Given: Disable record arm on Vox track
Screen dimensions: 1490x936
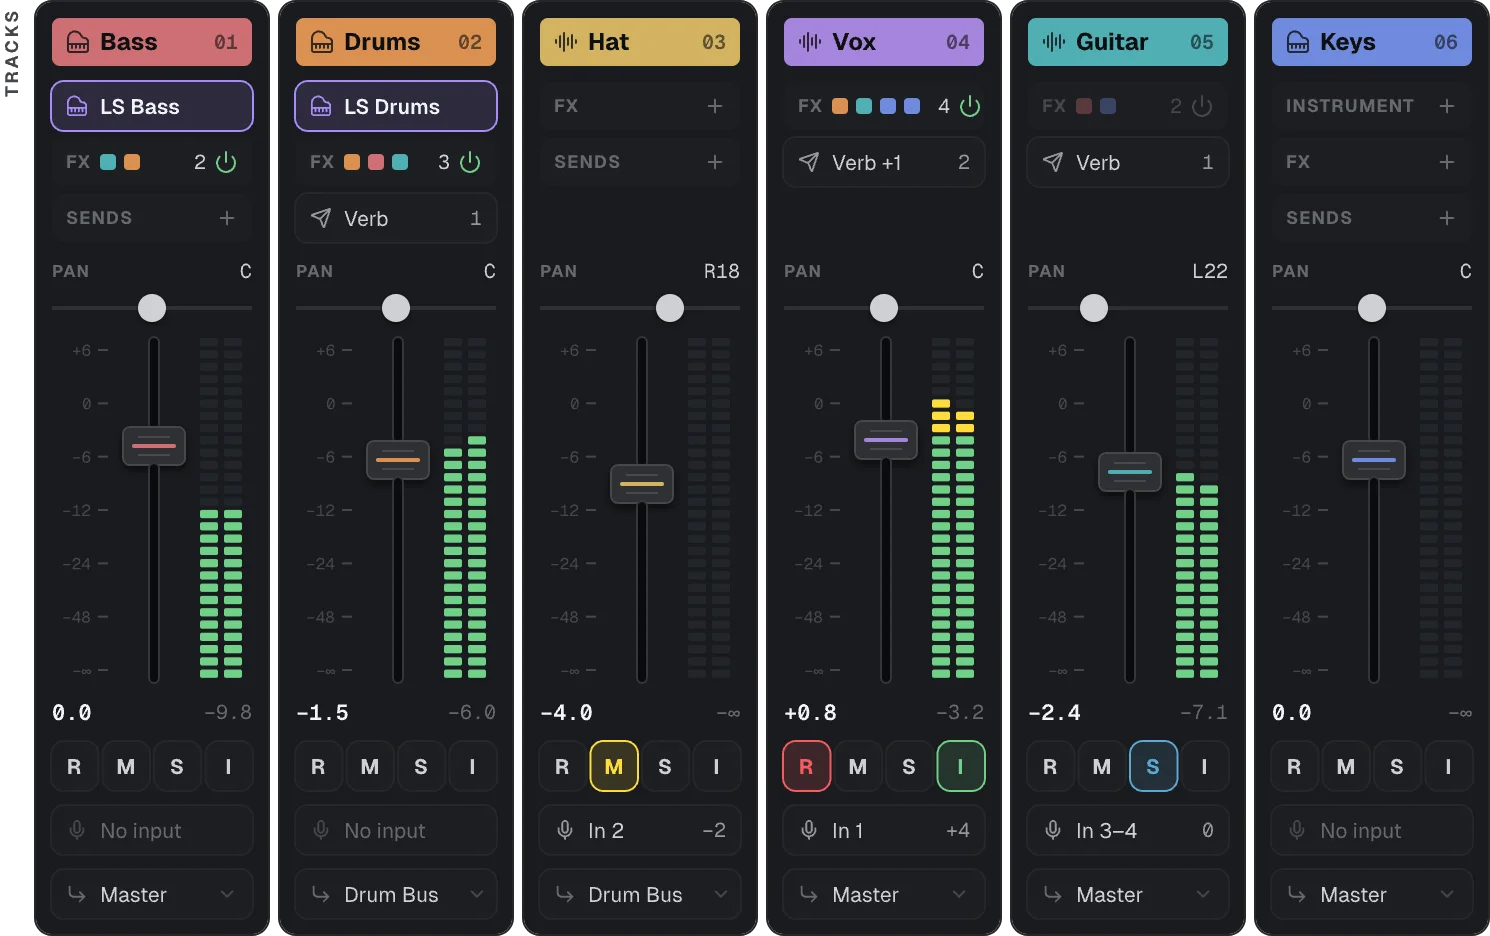Looking at the screenshot, I should [x=806, y=766].
